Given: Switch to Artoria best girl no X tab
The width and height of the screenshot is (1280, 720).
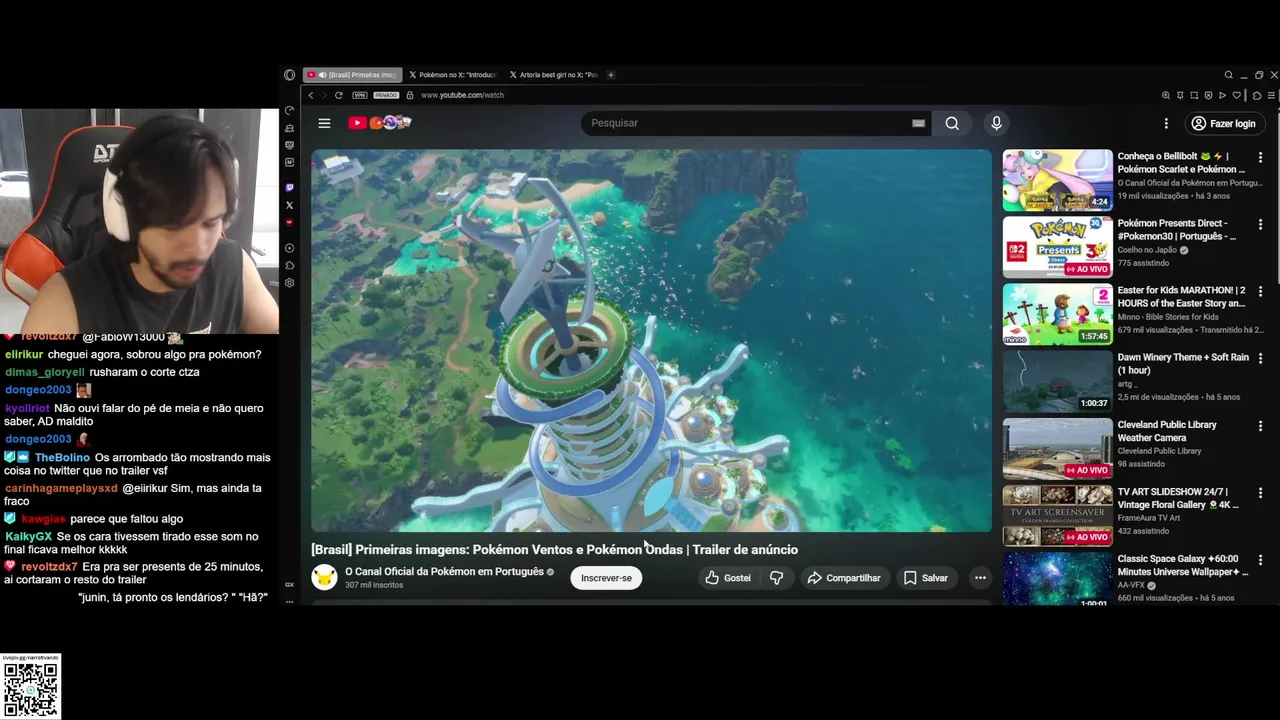Looking at the screenshot, I should tap(553, 75).
